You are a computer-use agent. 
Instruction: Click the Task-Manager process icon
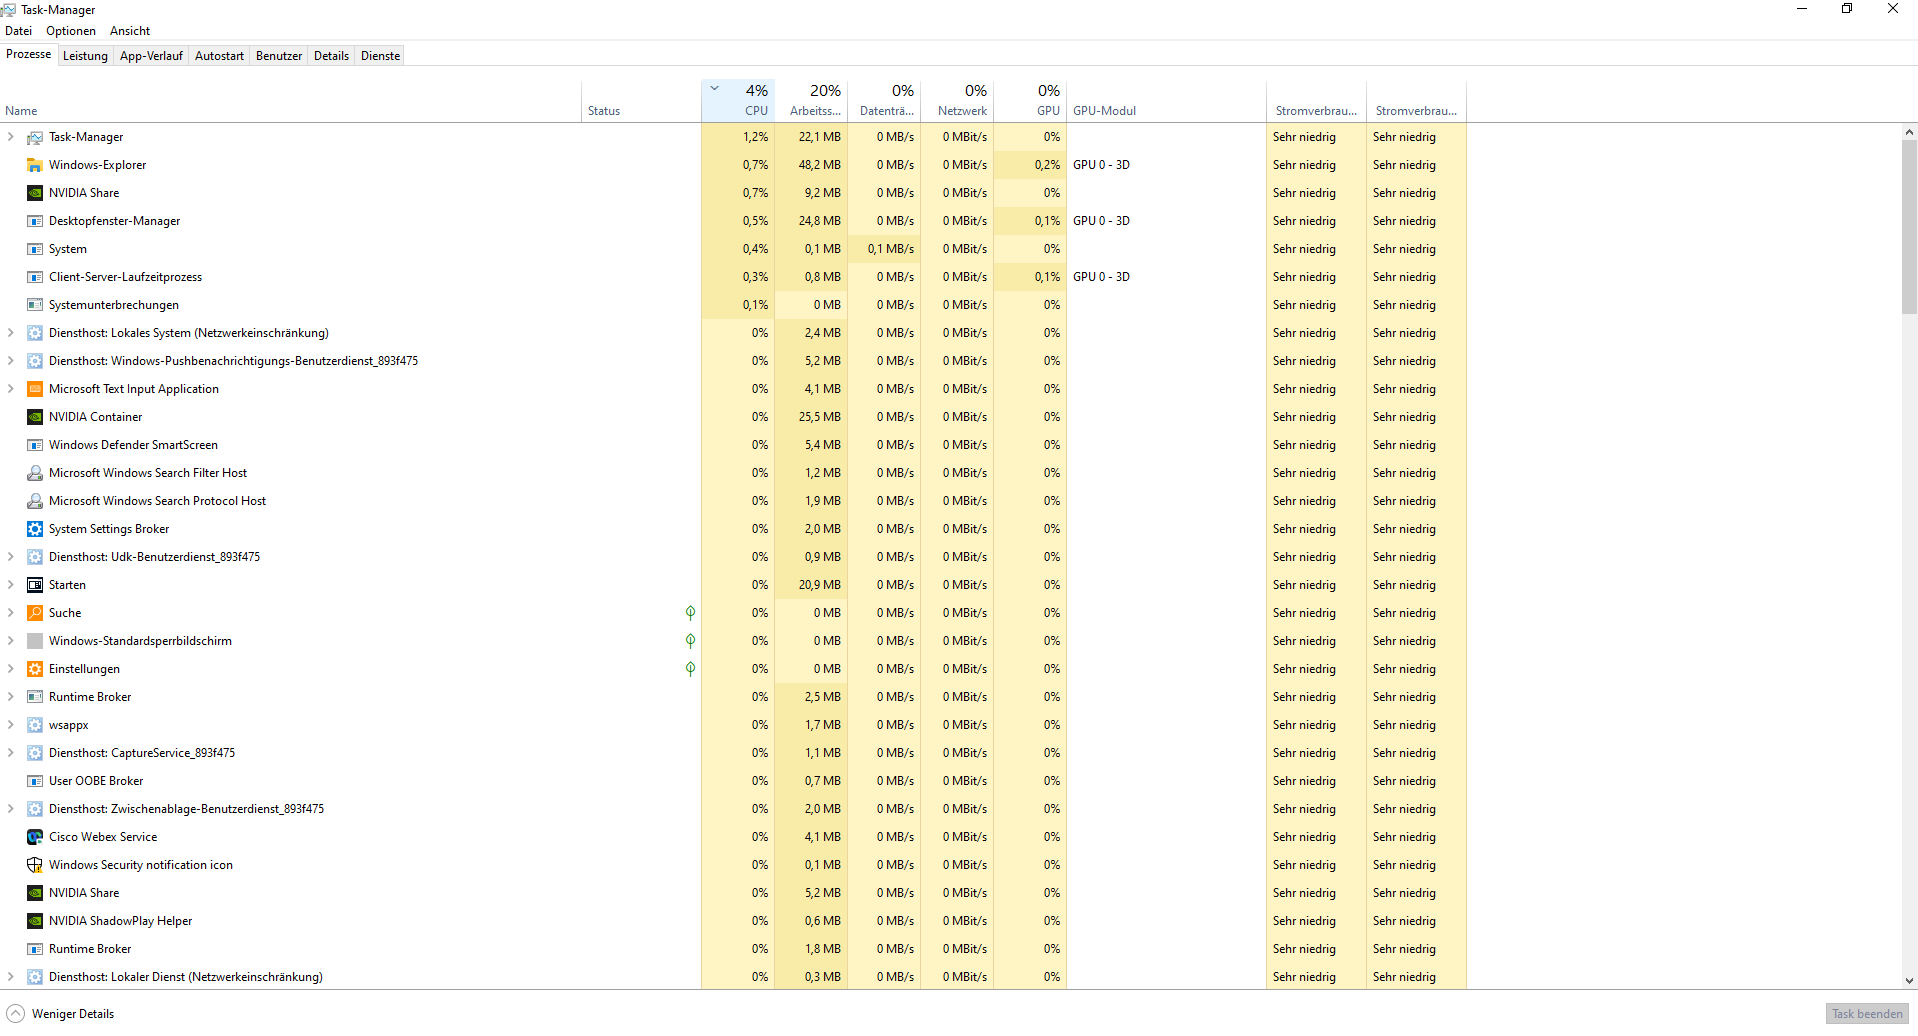(35, 137)
